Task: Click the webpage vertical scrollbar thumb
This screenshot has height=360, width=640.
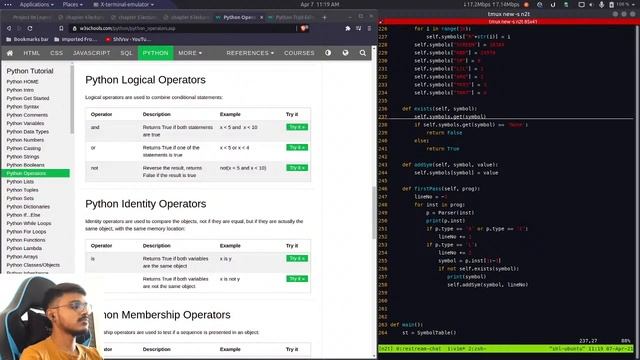Action: coord(373,212)
